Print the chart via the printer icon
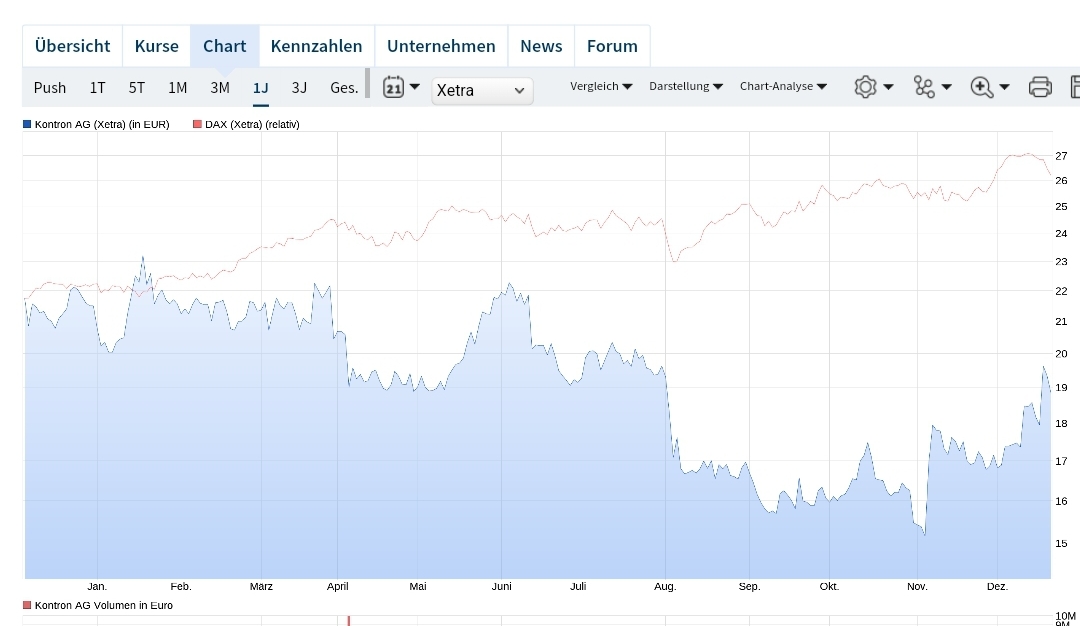 tap(1040, 87)
